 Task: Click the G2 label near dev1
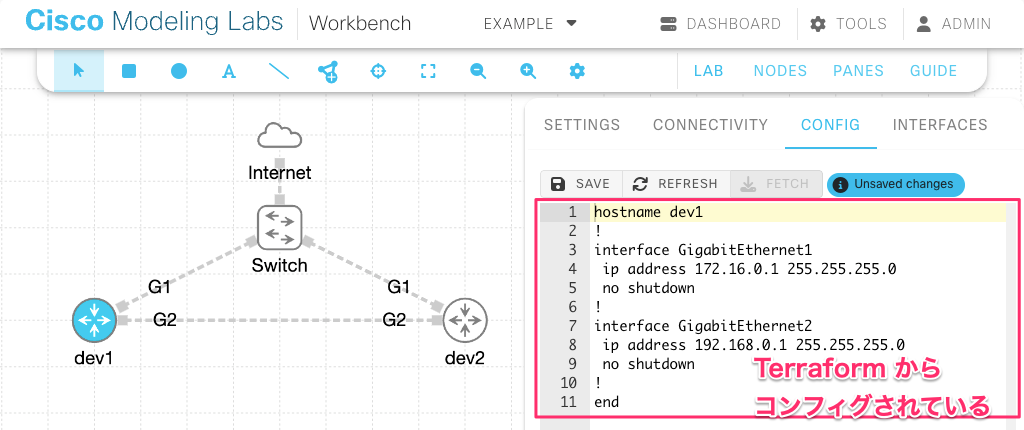165,320
